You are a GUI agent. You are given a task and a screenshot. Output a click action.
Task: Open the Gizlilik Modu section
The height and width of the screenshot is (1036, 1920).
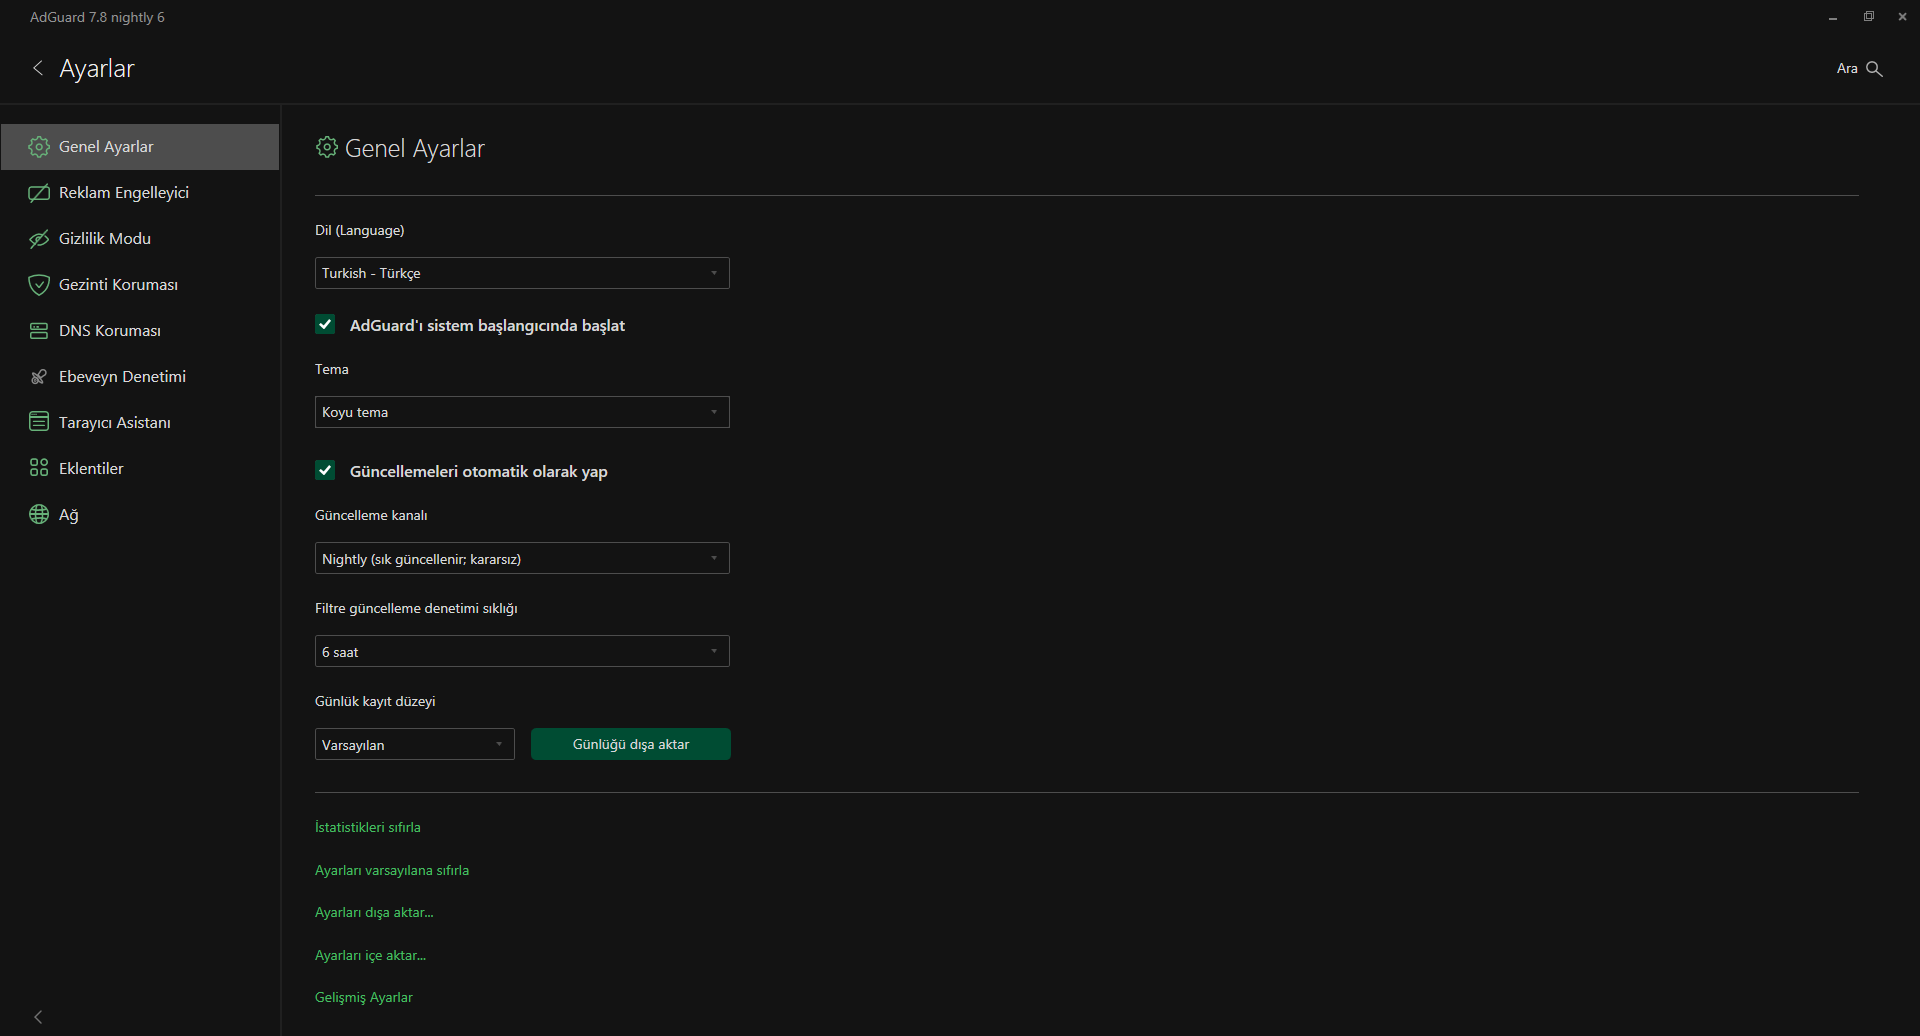click(x=140, y=239)
